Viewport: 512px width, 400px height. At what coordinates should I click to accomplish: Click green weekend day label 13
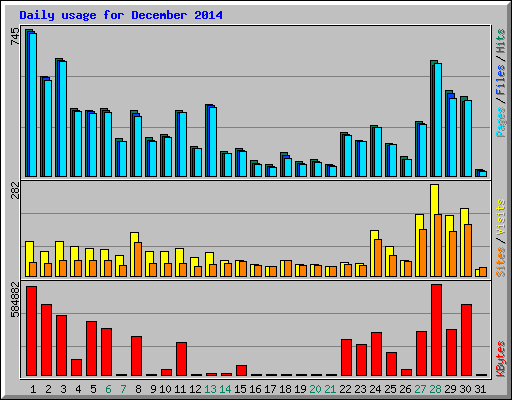click(210, 389)
